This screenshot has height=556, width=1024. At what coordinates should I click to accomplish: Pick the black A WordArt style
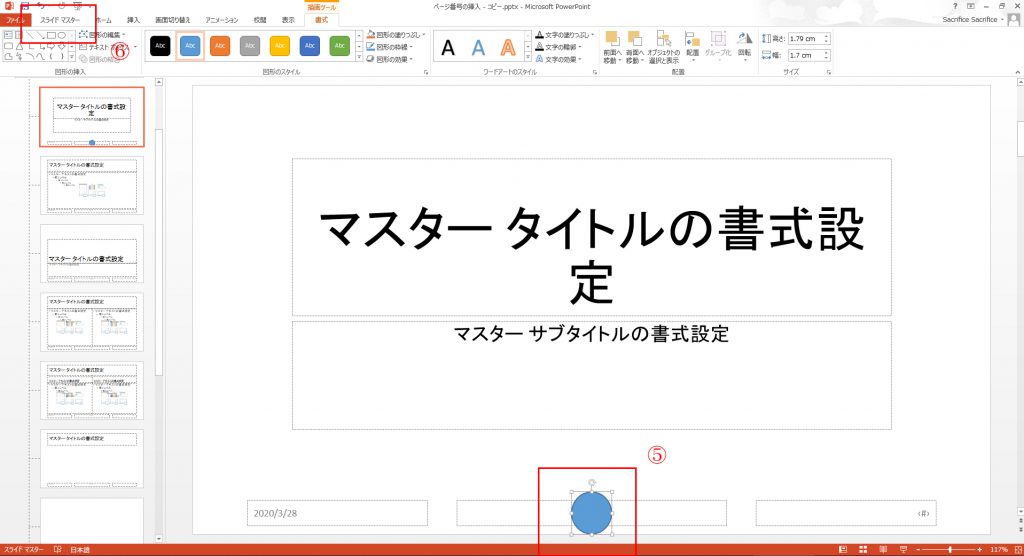pyautogui.click(x=448, y=48)
